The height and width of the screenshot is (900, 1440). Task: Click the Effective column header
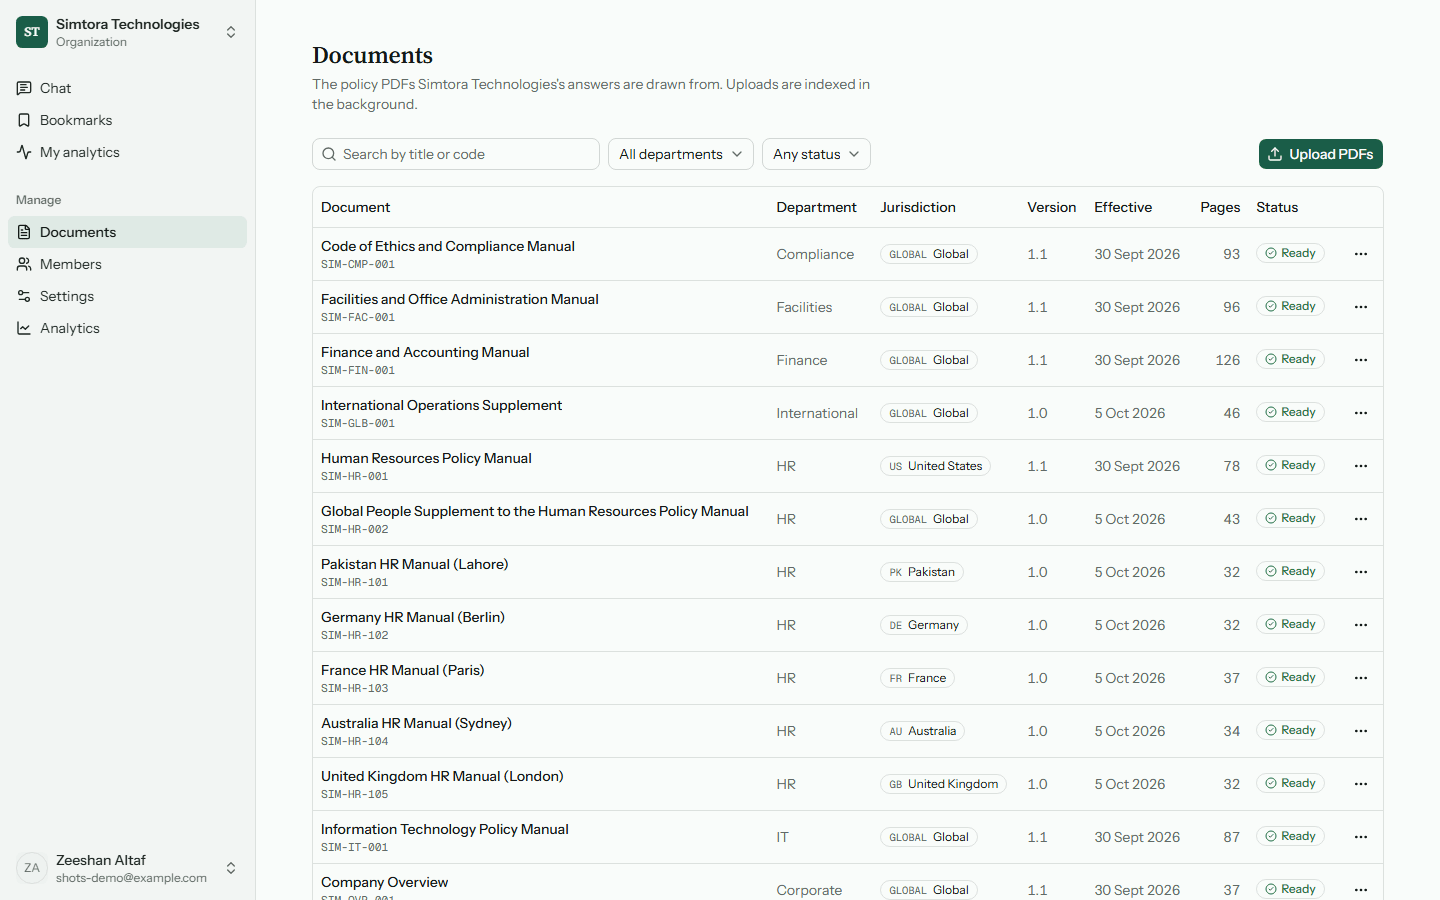(x=1123, y=207)
